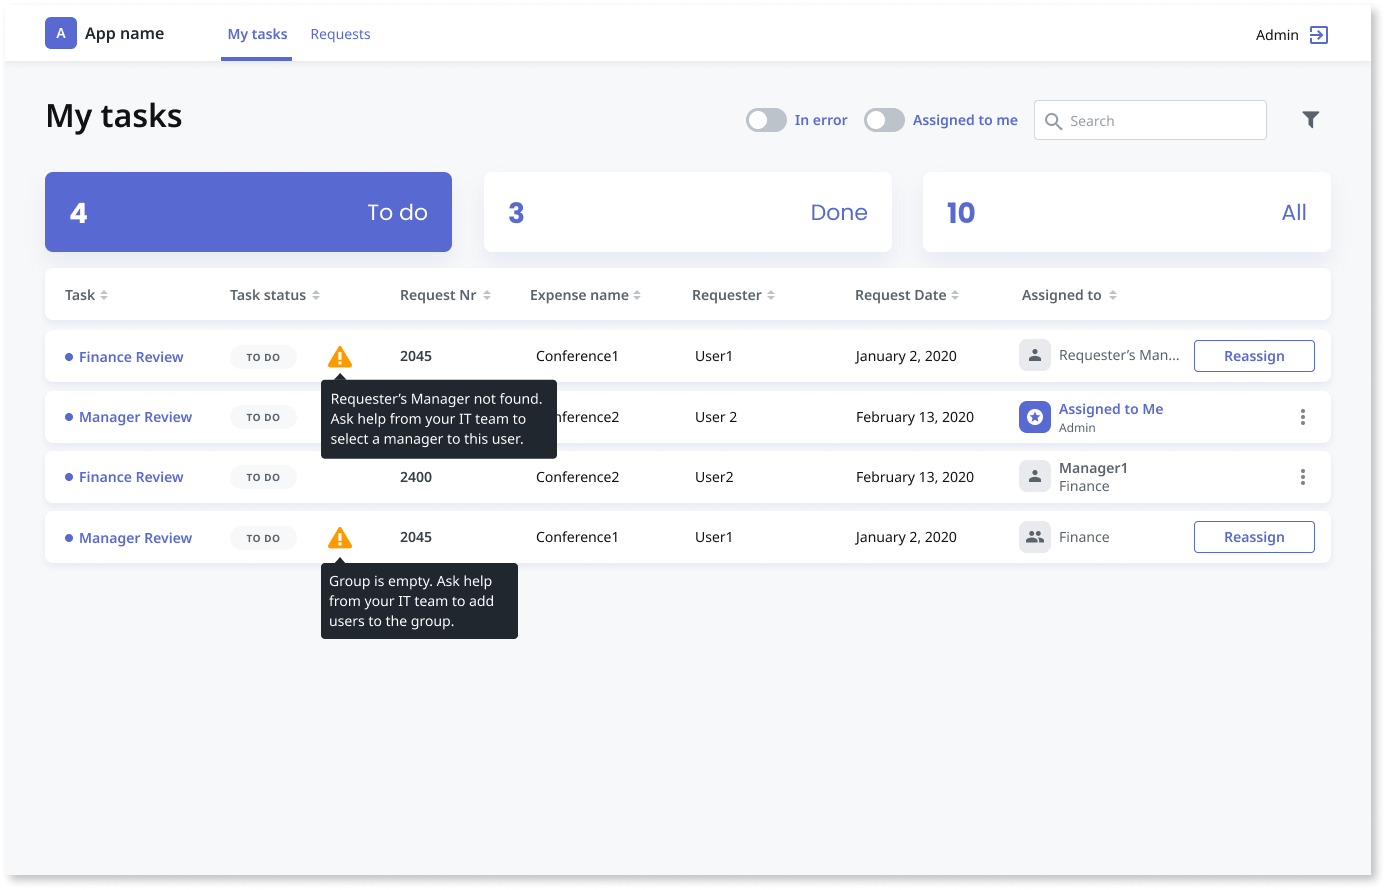Screen dimensions: 1386x890
Task: Select the All card with 10 tasks
Action: tap(1127, 212)
